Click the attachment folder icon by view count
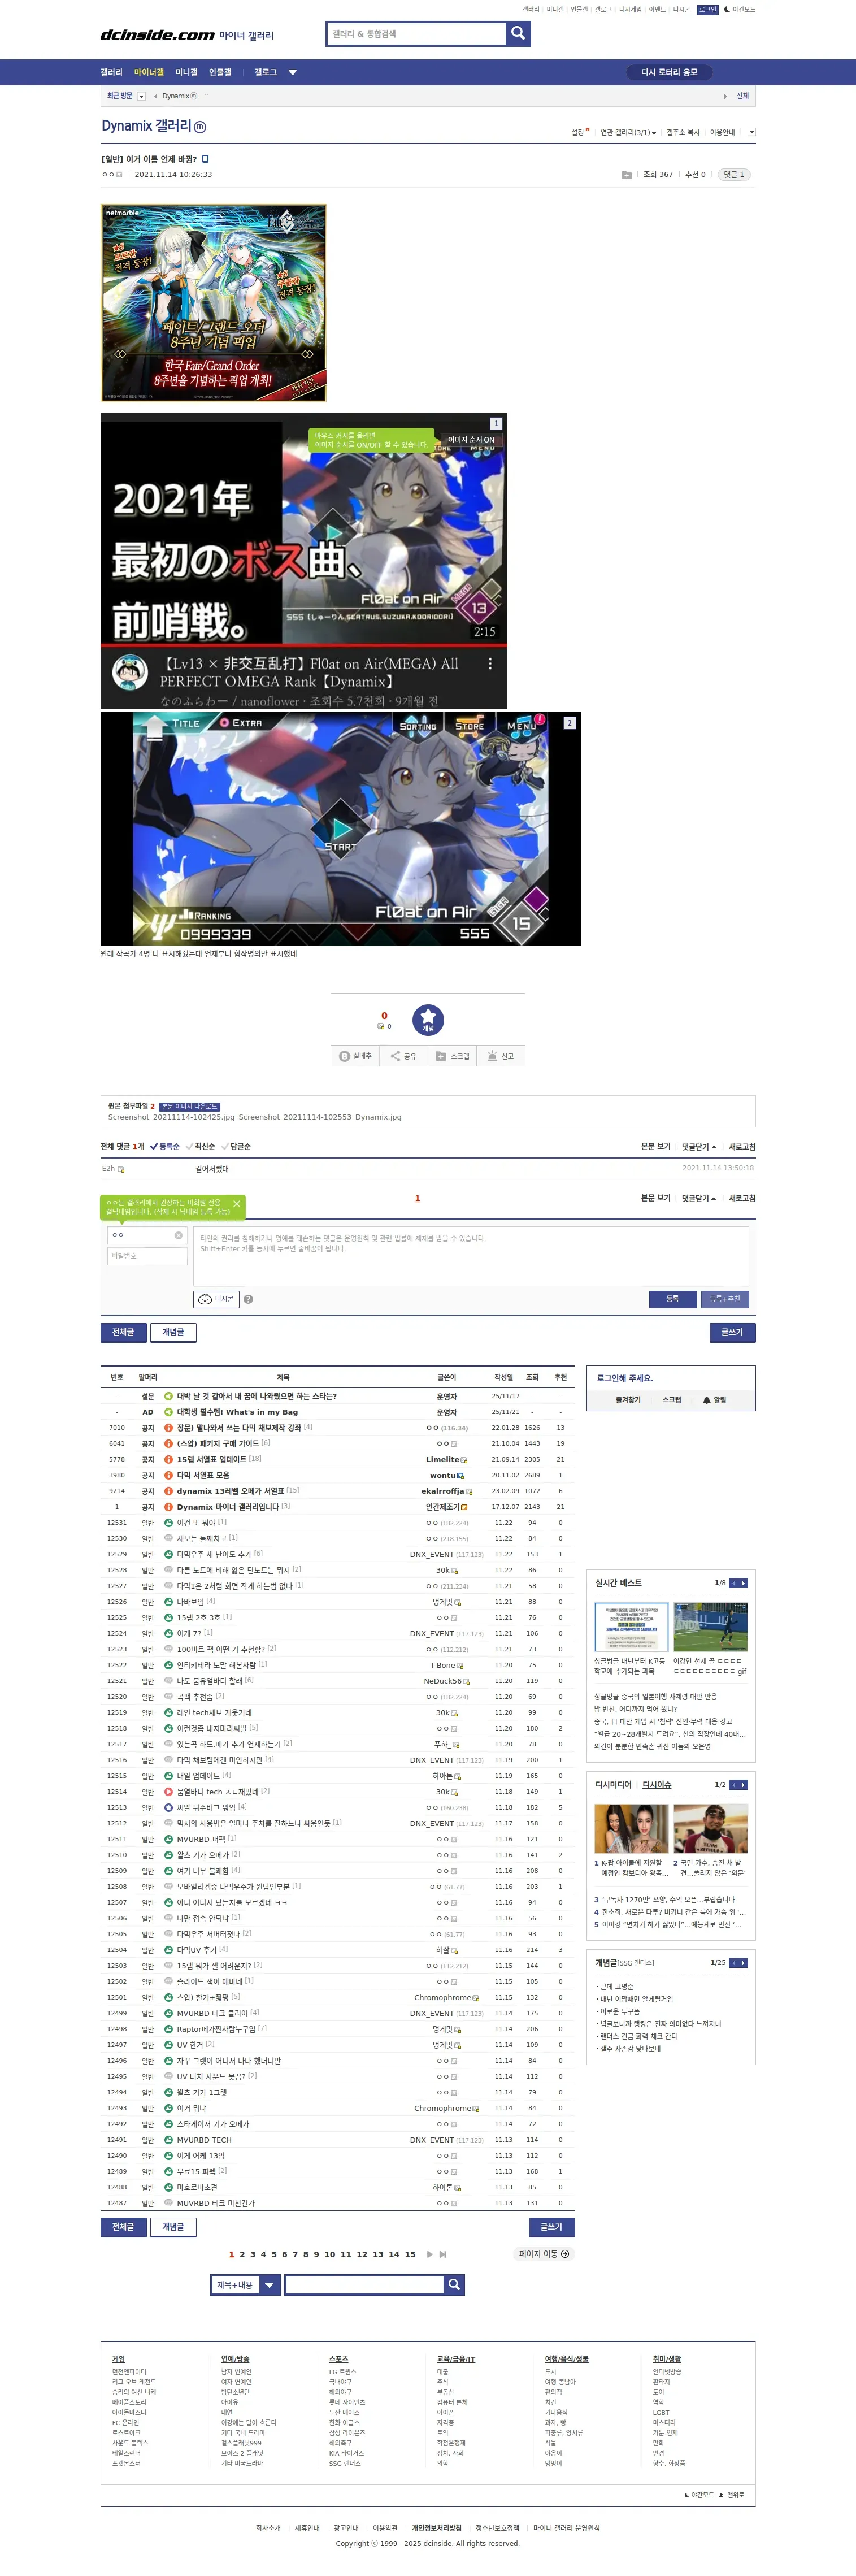Screen dimensions: 856x2576 [627, 174]
